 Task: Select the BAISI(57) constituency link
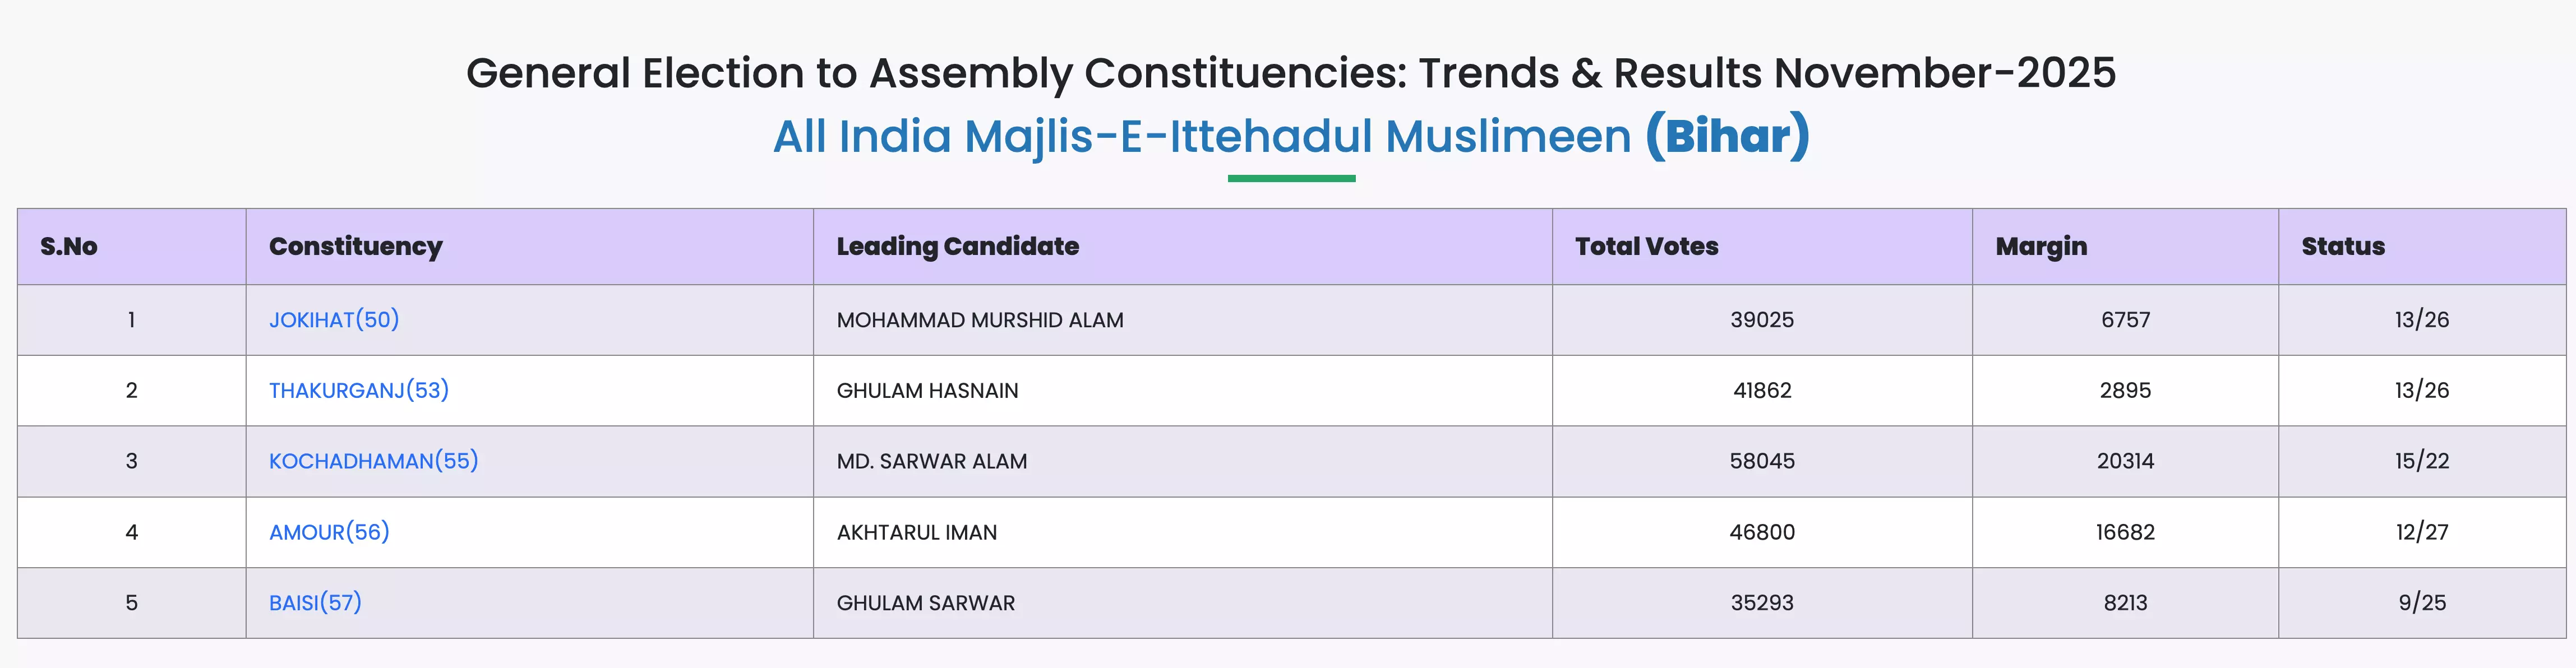(x=315, y=603)
